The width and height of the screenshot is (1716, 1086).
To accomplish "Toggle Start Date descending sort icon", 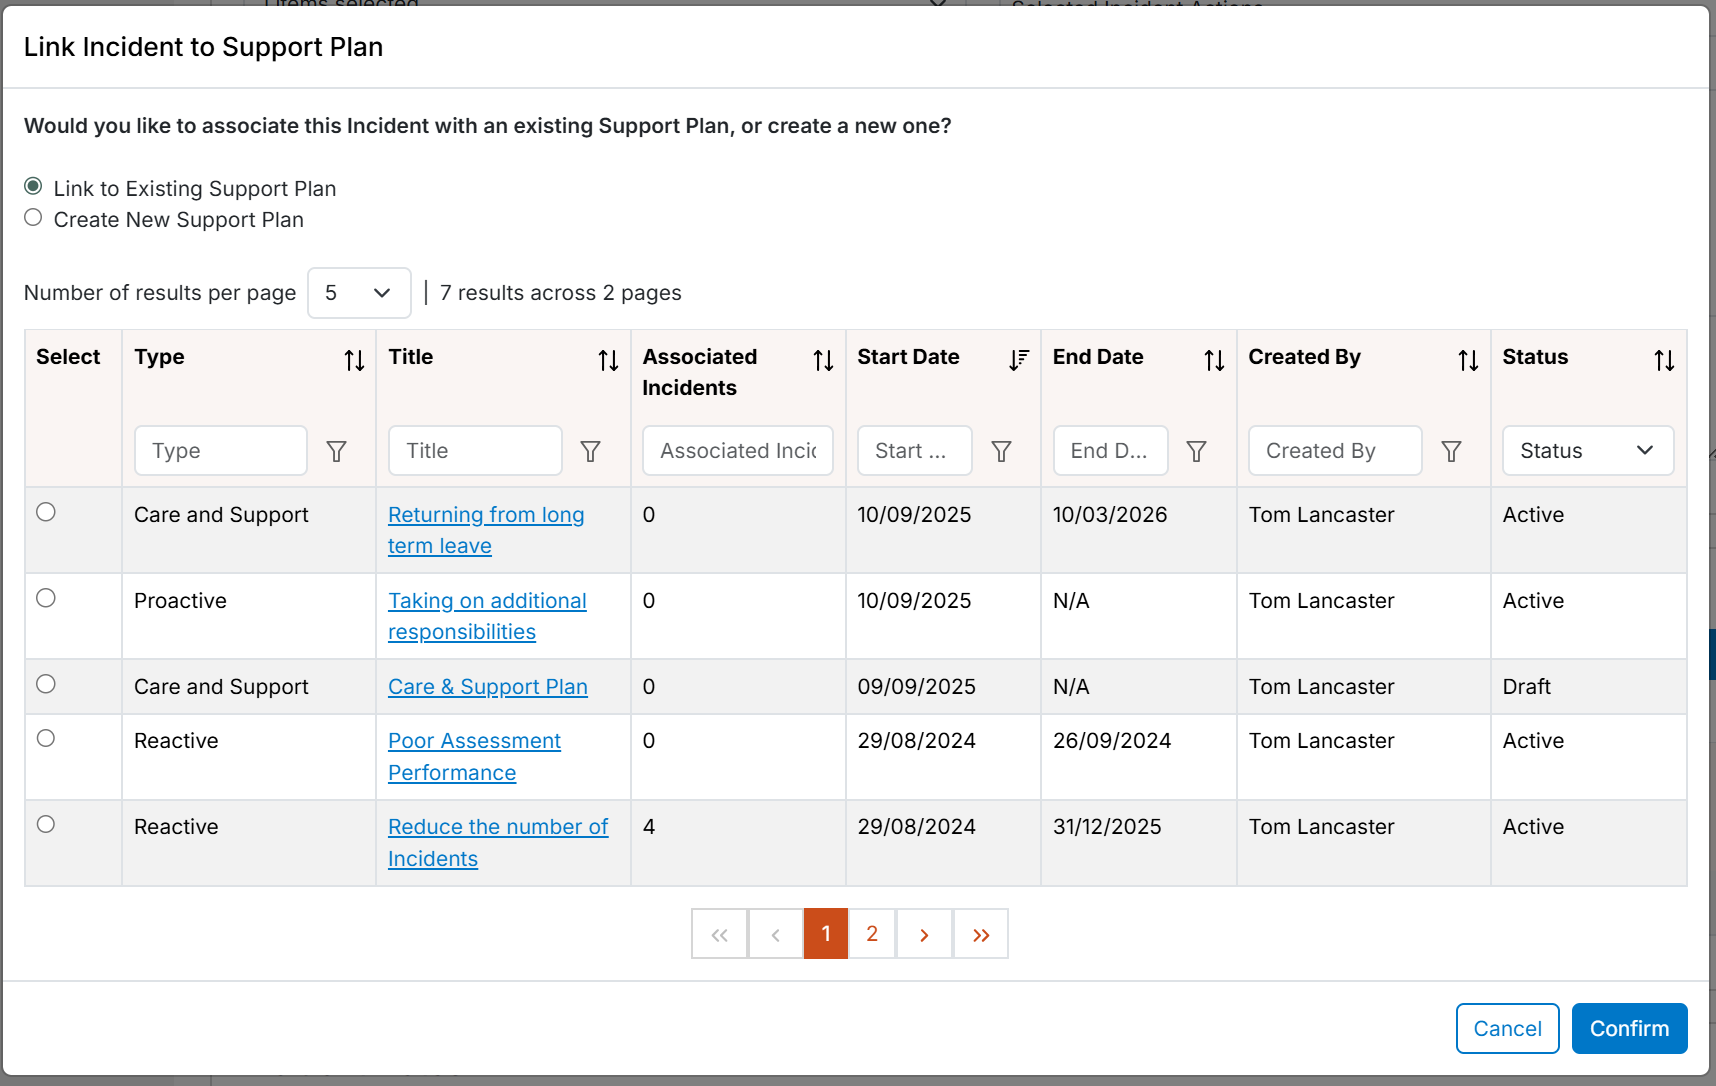I will pyautogui.click(x=1018, y=361).
